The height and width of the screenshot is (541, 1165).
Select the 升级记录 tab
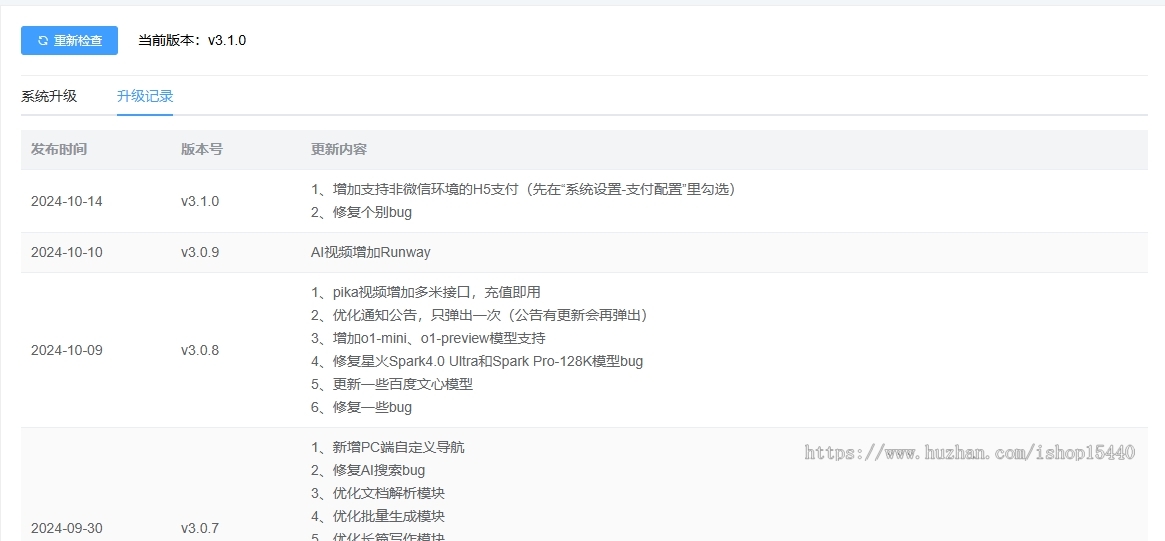145,96
